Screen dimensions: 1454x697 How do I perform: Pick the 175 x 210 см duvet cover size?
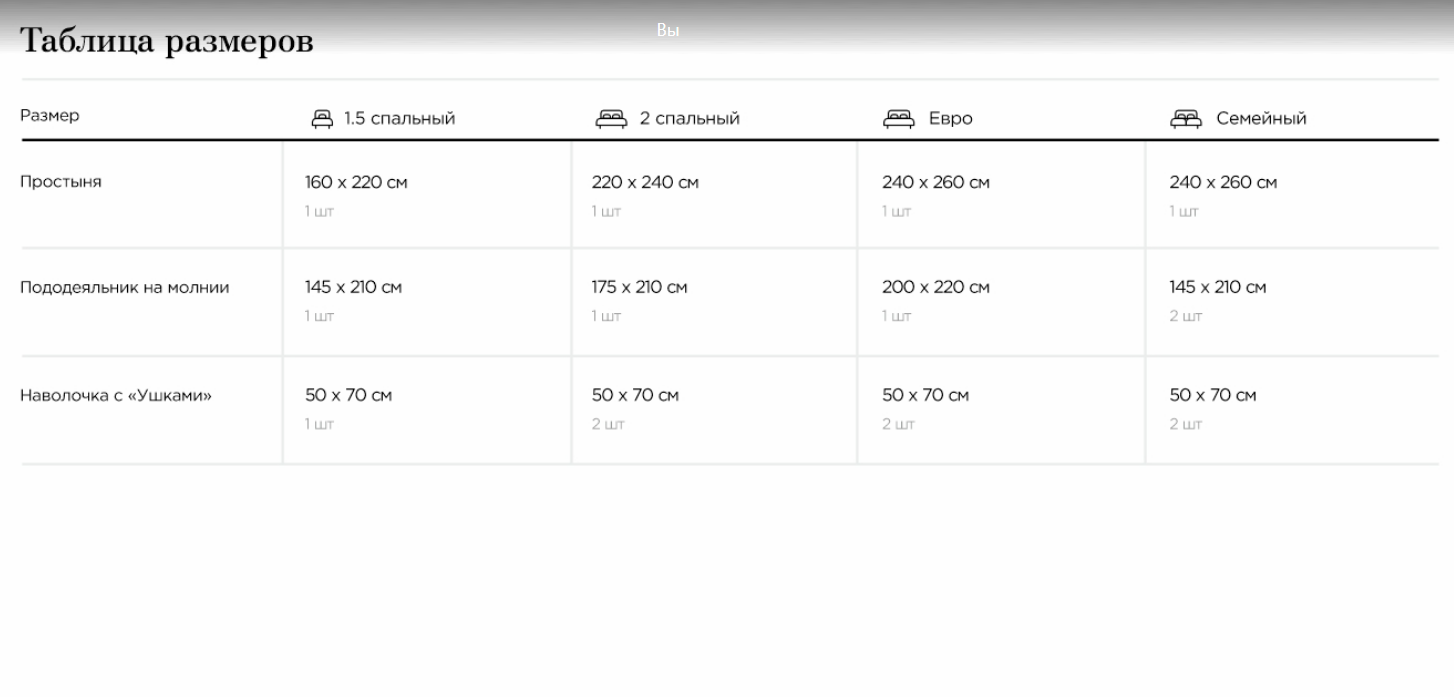click(639, 288)
